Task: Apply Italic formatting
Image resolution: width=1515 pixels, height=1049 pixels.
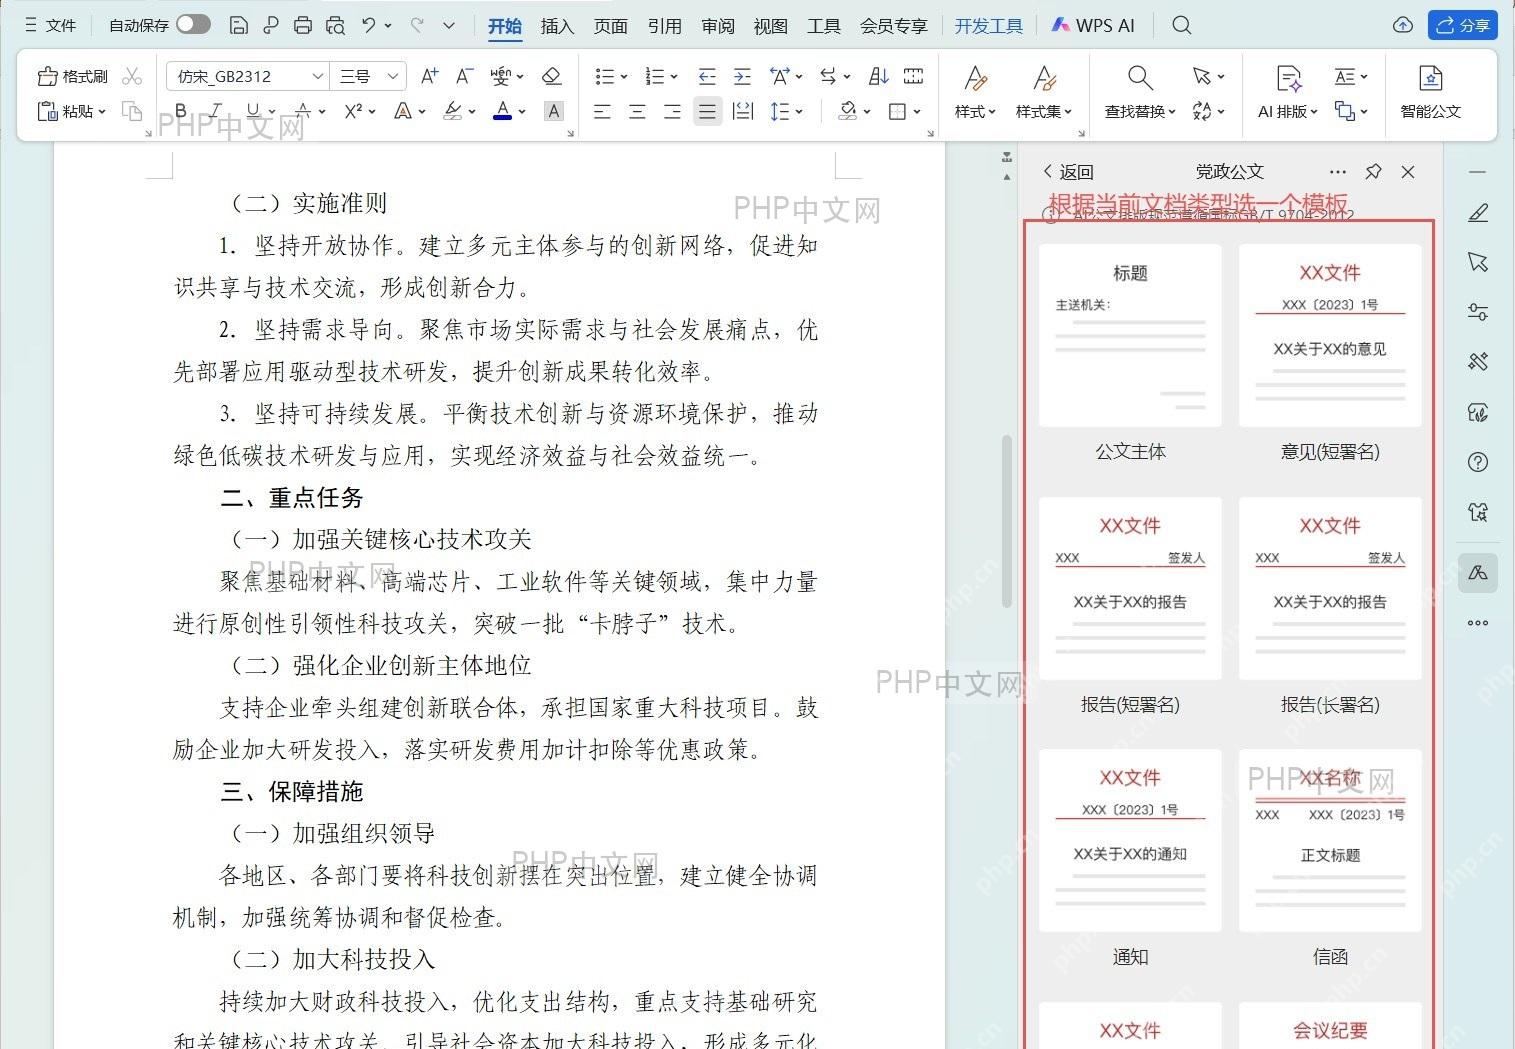Action: click(215, 111)
